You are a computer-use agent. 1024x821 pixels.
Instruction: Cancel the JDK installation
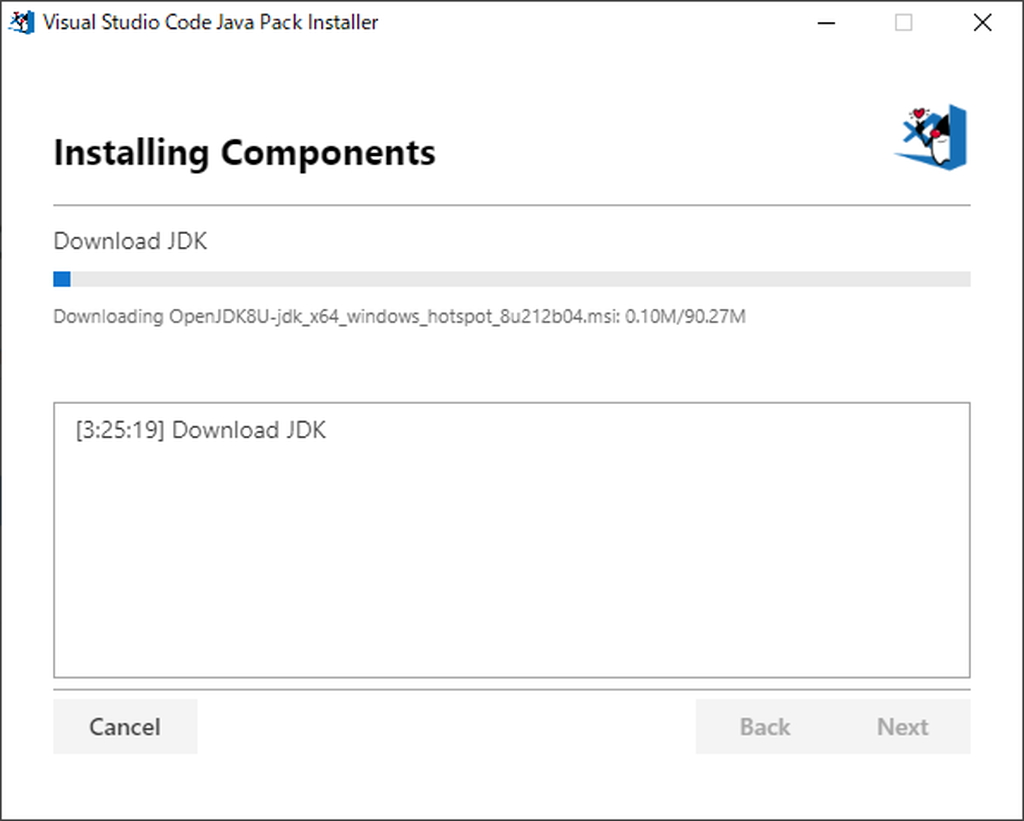125,727
